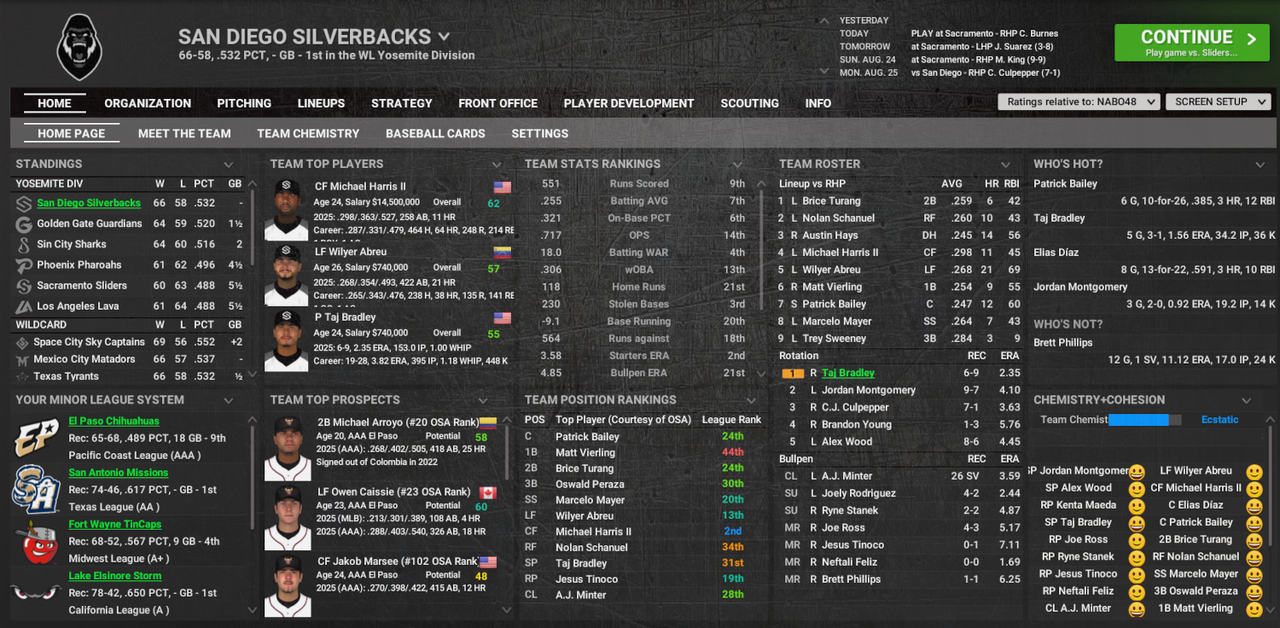Click Patrick Bailey in Who's Hot
The image size is (1280, 628).
coord(1065,184)
